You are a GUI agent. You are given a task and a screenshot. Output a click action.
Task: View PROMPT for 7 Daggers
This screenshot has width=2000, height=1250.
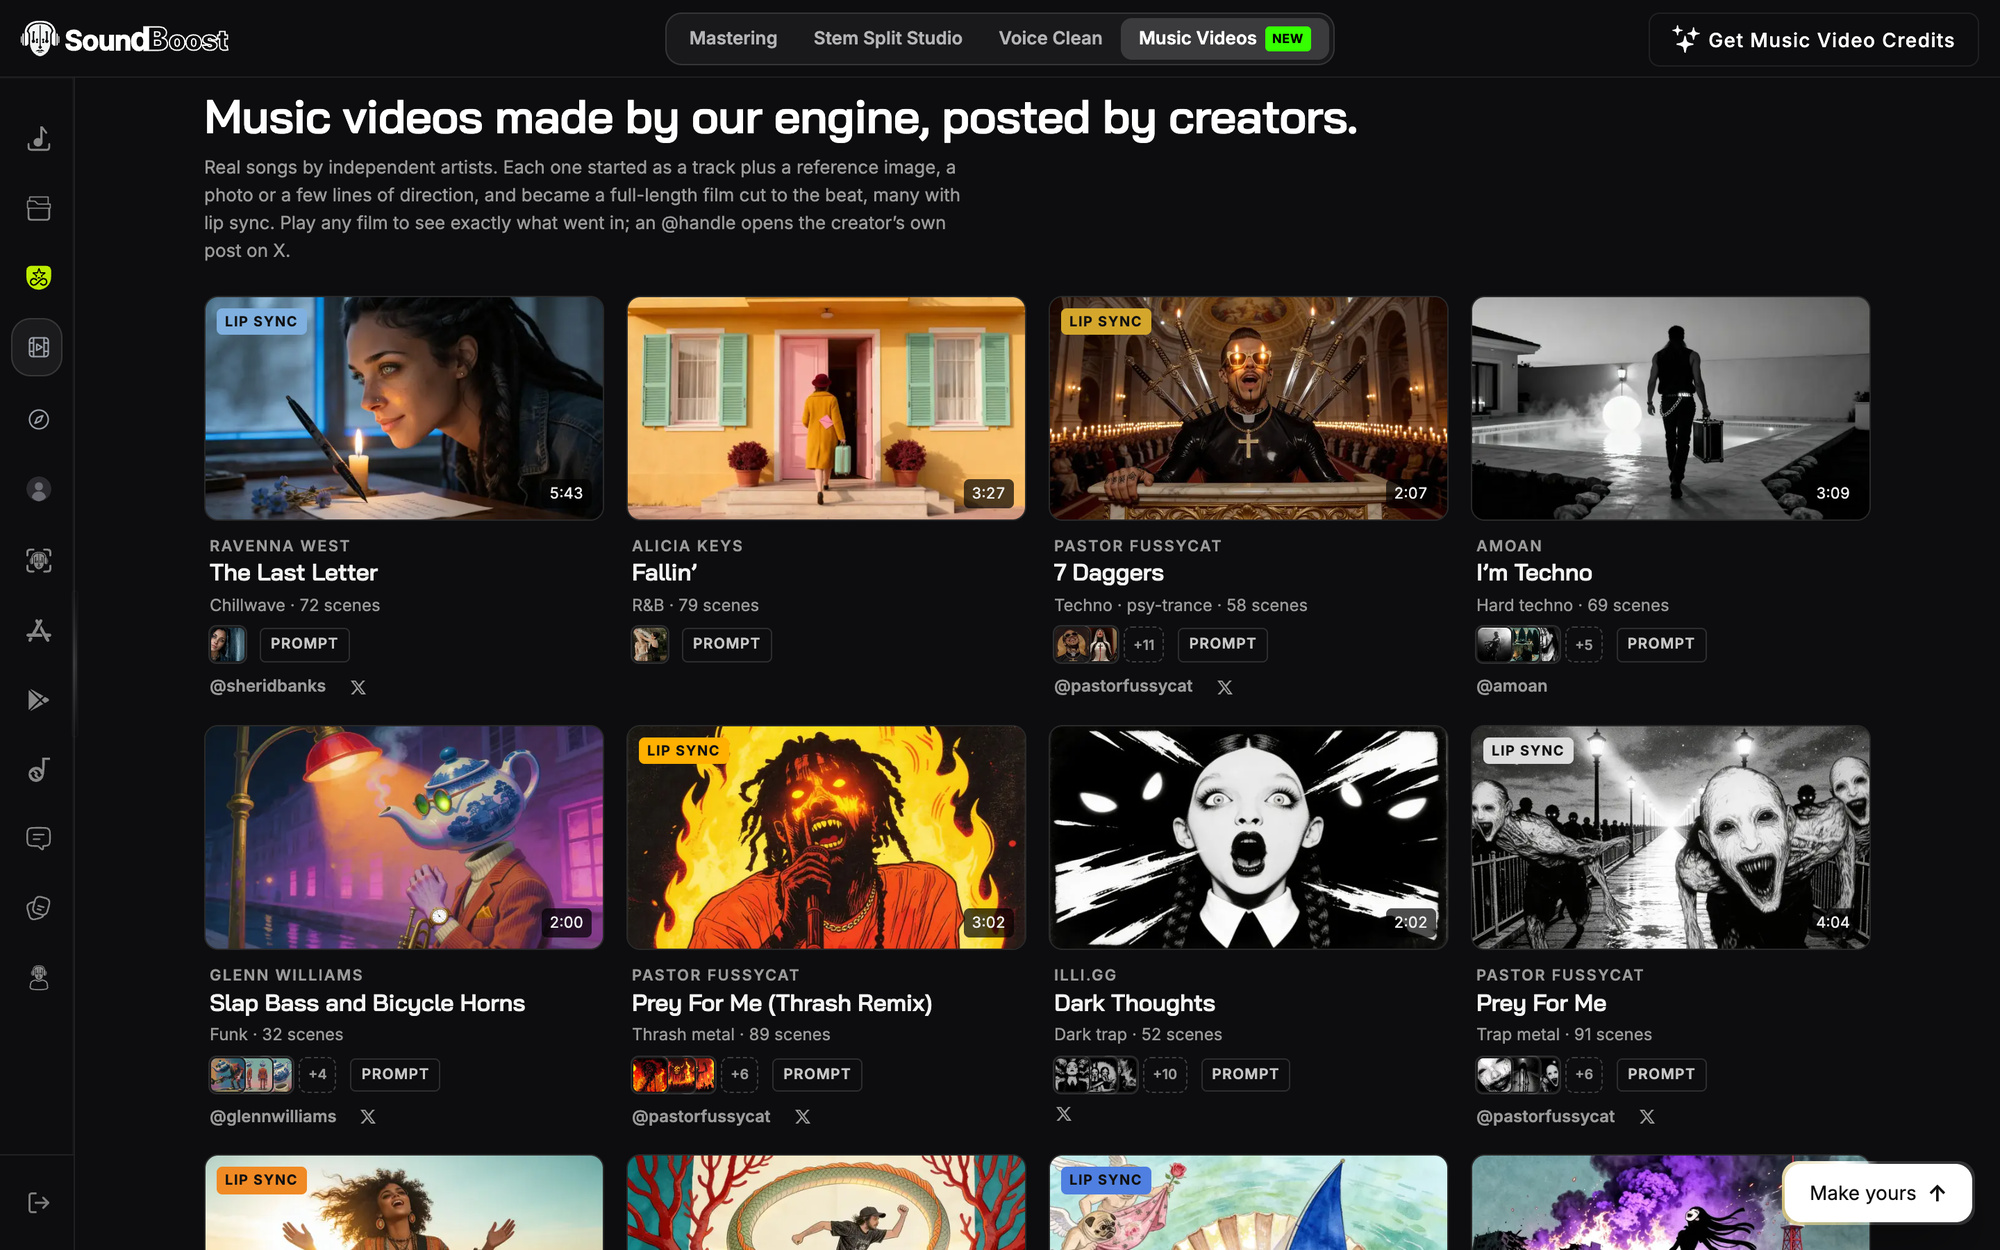click(x=1222, y=644)
